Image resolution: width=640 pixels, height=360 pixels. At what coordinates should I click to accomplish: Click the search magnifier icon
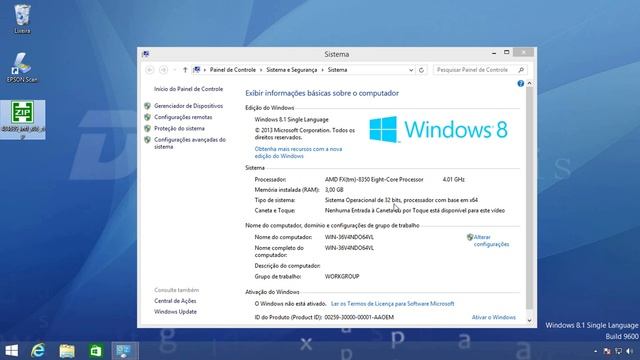click(x=521, y=70)
